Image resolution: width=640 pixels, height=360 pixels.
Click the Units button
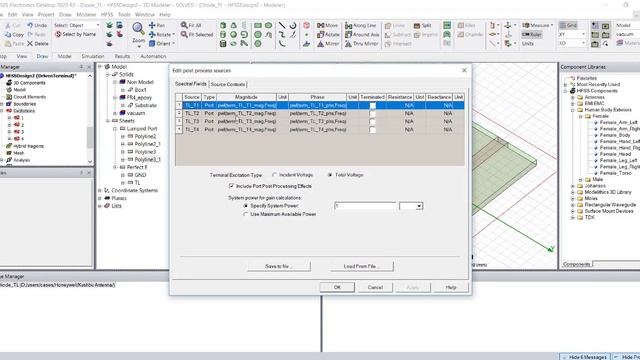click(528, 43)
